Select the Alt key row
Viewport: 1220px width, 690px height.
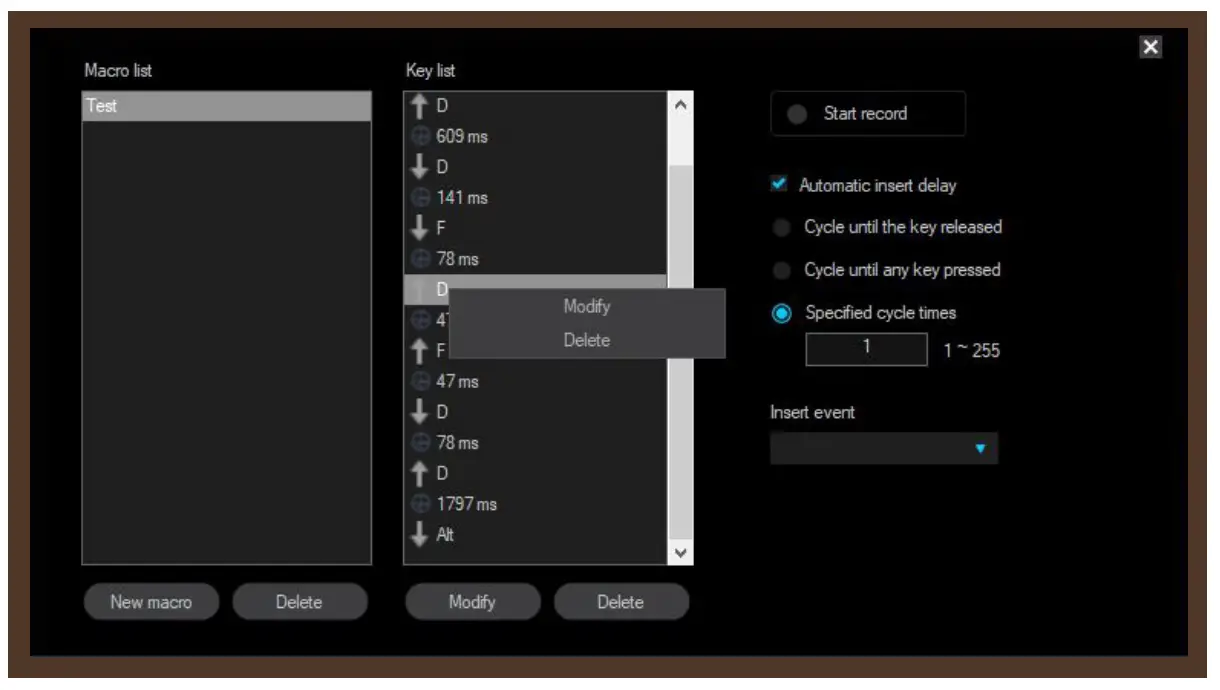click(536, 535)
